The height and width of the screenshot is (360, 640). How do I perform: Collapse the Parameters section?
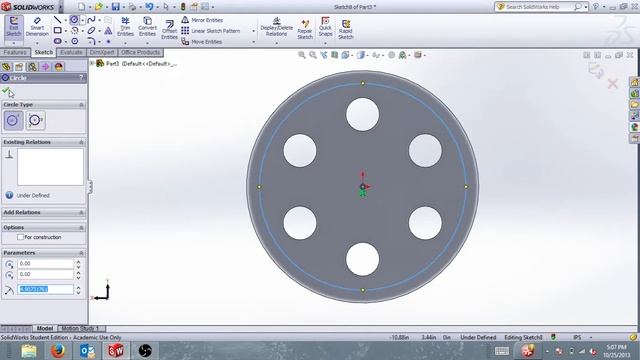[81, 253]
